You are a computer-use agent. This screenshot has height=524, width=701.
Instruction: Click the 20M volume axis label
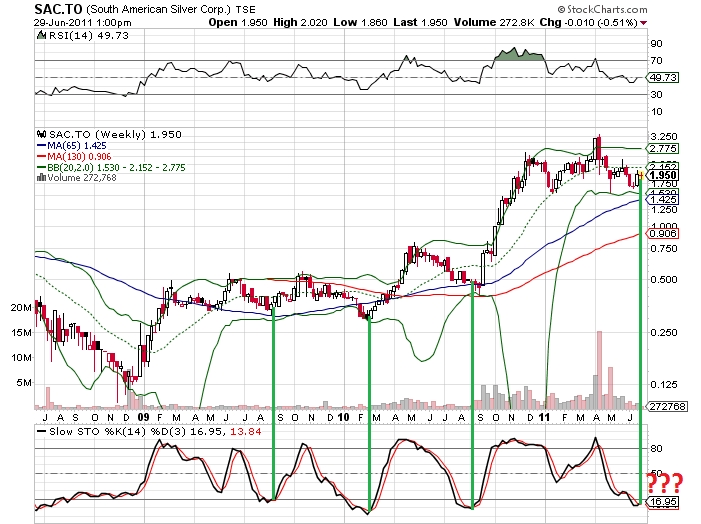tap(21, 308)
